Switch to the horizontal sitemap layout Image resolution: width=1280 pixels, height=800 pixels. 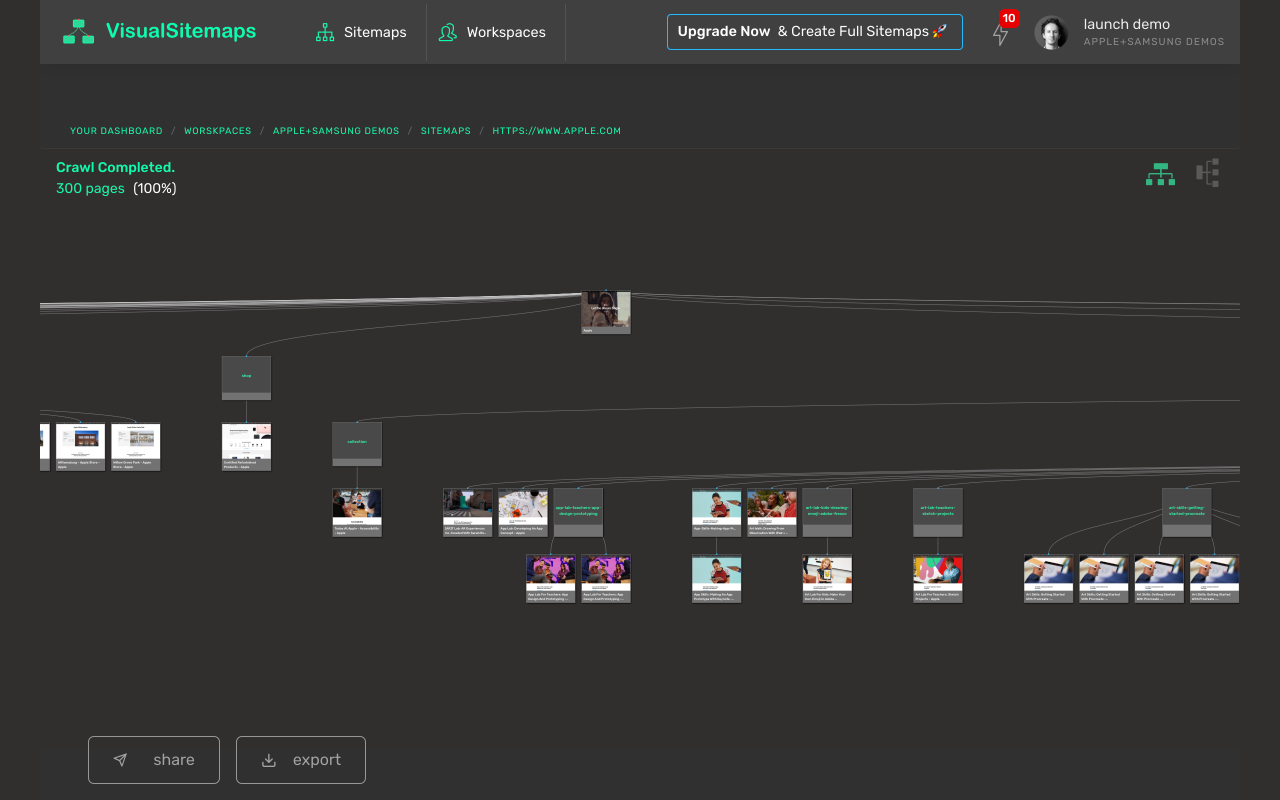[1208, 172]
